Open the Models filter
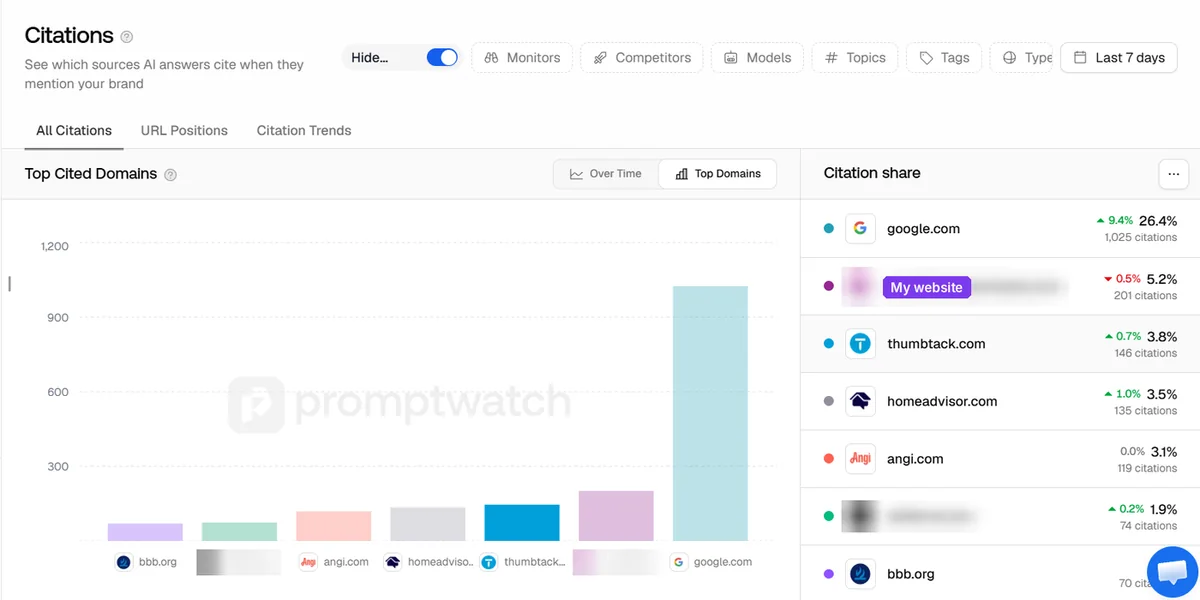This screenshot has height=600, width=1200. pos(757,58)
